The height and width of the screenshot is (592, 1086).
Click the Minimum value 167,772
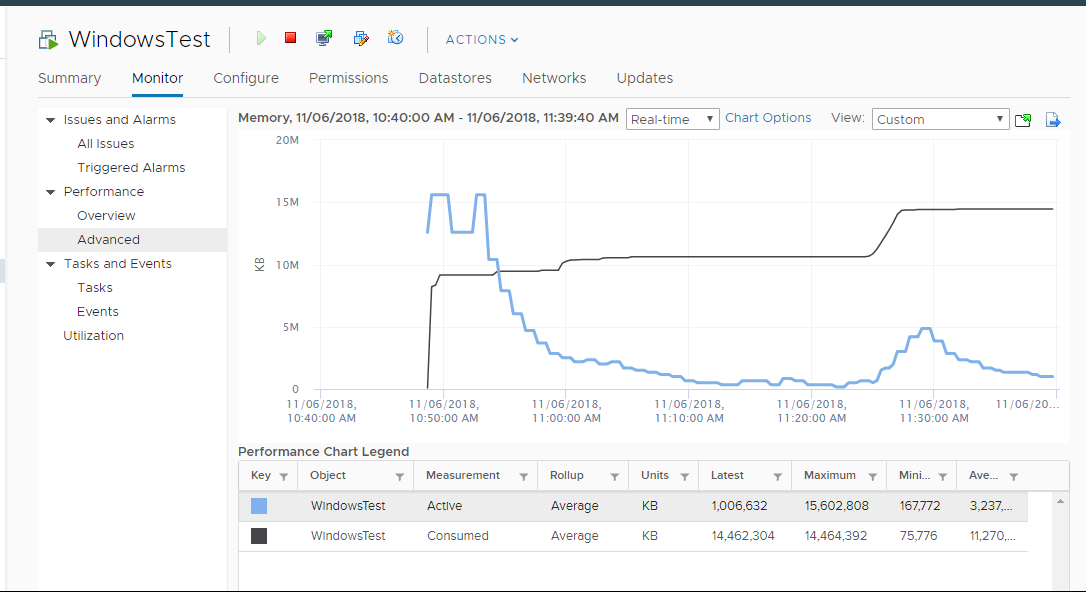pyautogui.click(x=920, y=506)
